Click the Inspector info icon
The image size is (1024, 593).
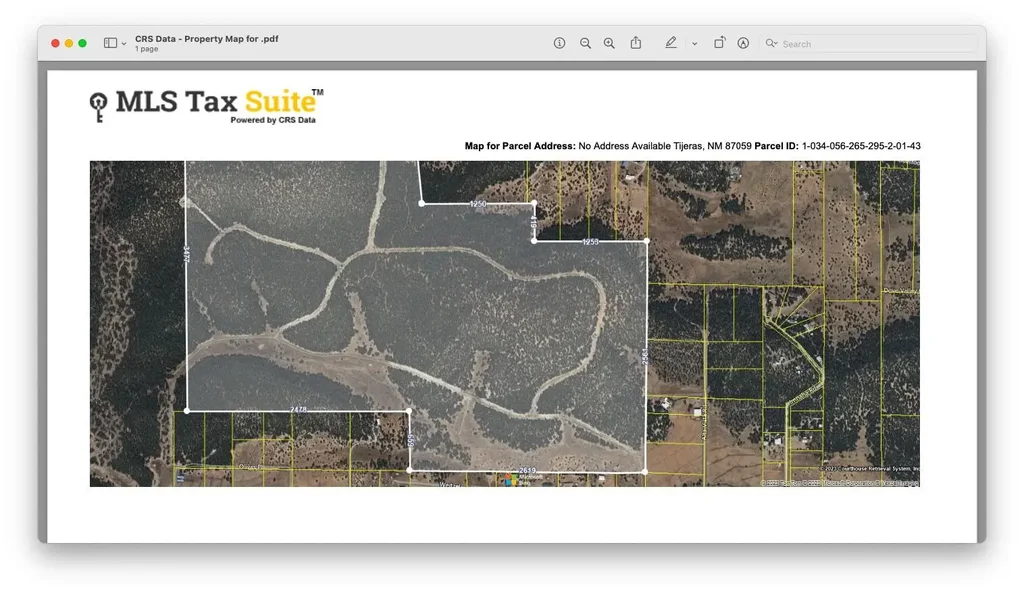tap(560, 43)
